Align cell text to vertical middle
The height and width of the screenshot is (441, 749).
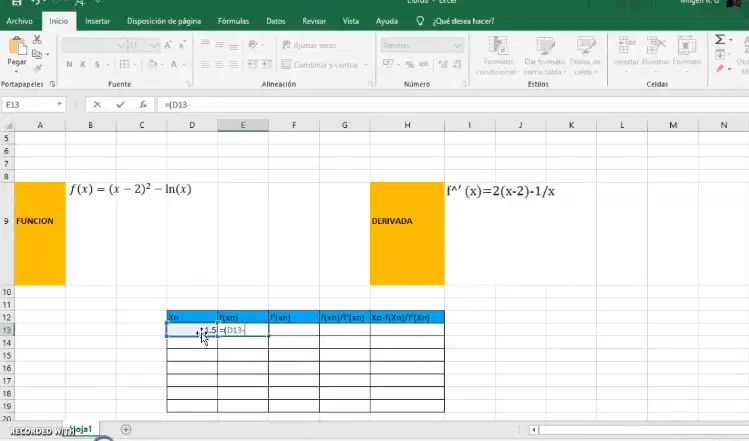[219, 45]
